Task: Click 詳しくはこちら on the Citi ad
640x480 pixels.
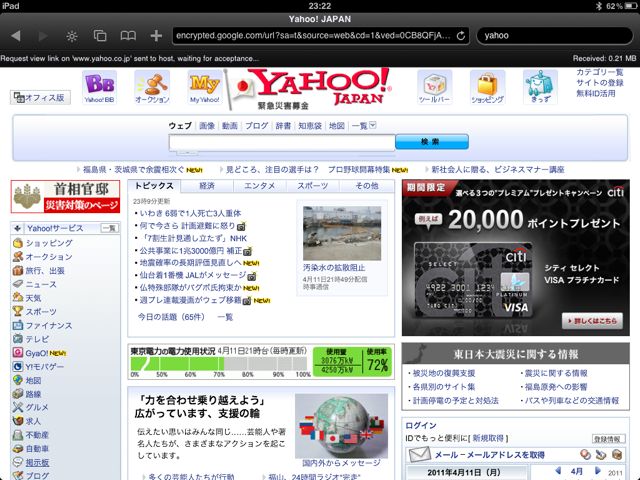Action: pos(592,321)
